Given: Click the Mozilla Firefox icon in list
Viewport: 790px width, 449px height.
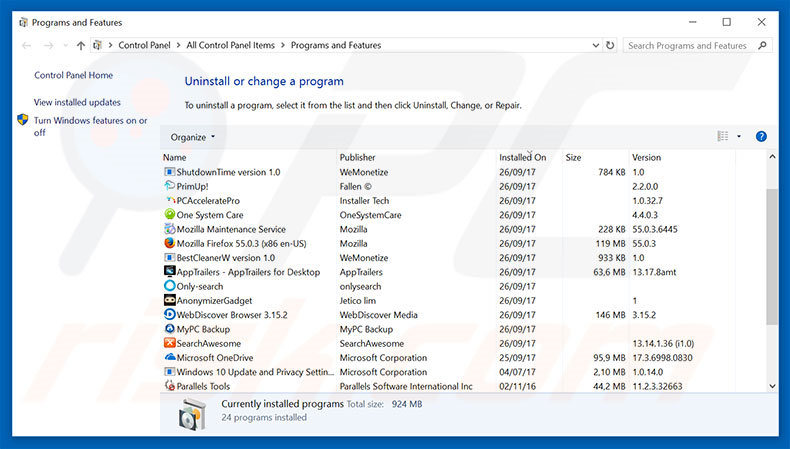Looking at the screenshot, I should [169, 243].
